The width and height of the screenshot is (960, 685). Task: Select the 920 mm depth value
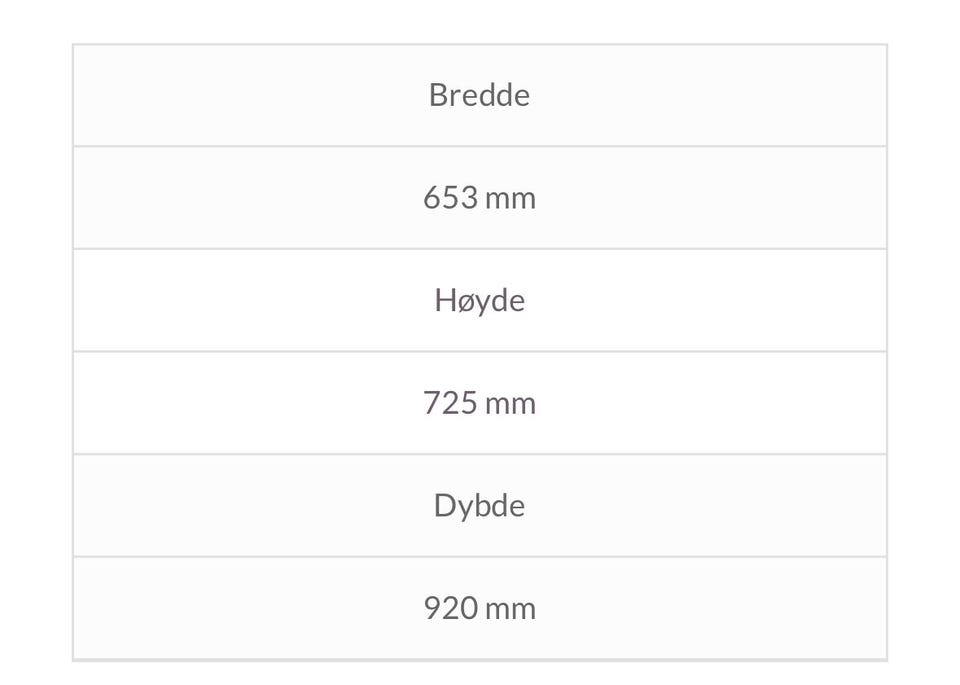pyautogui.click(x=479, y=608)
